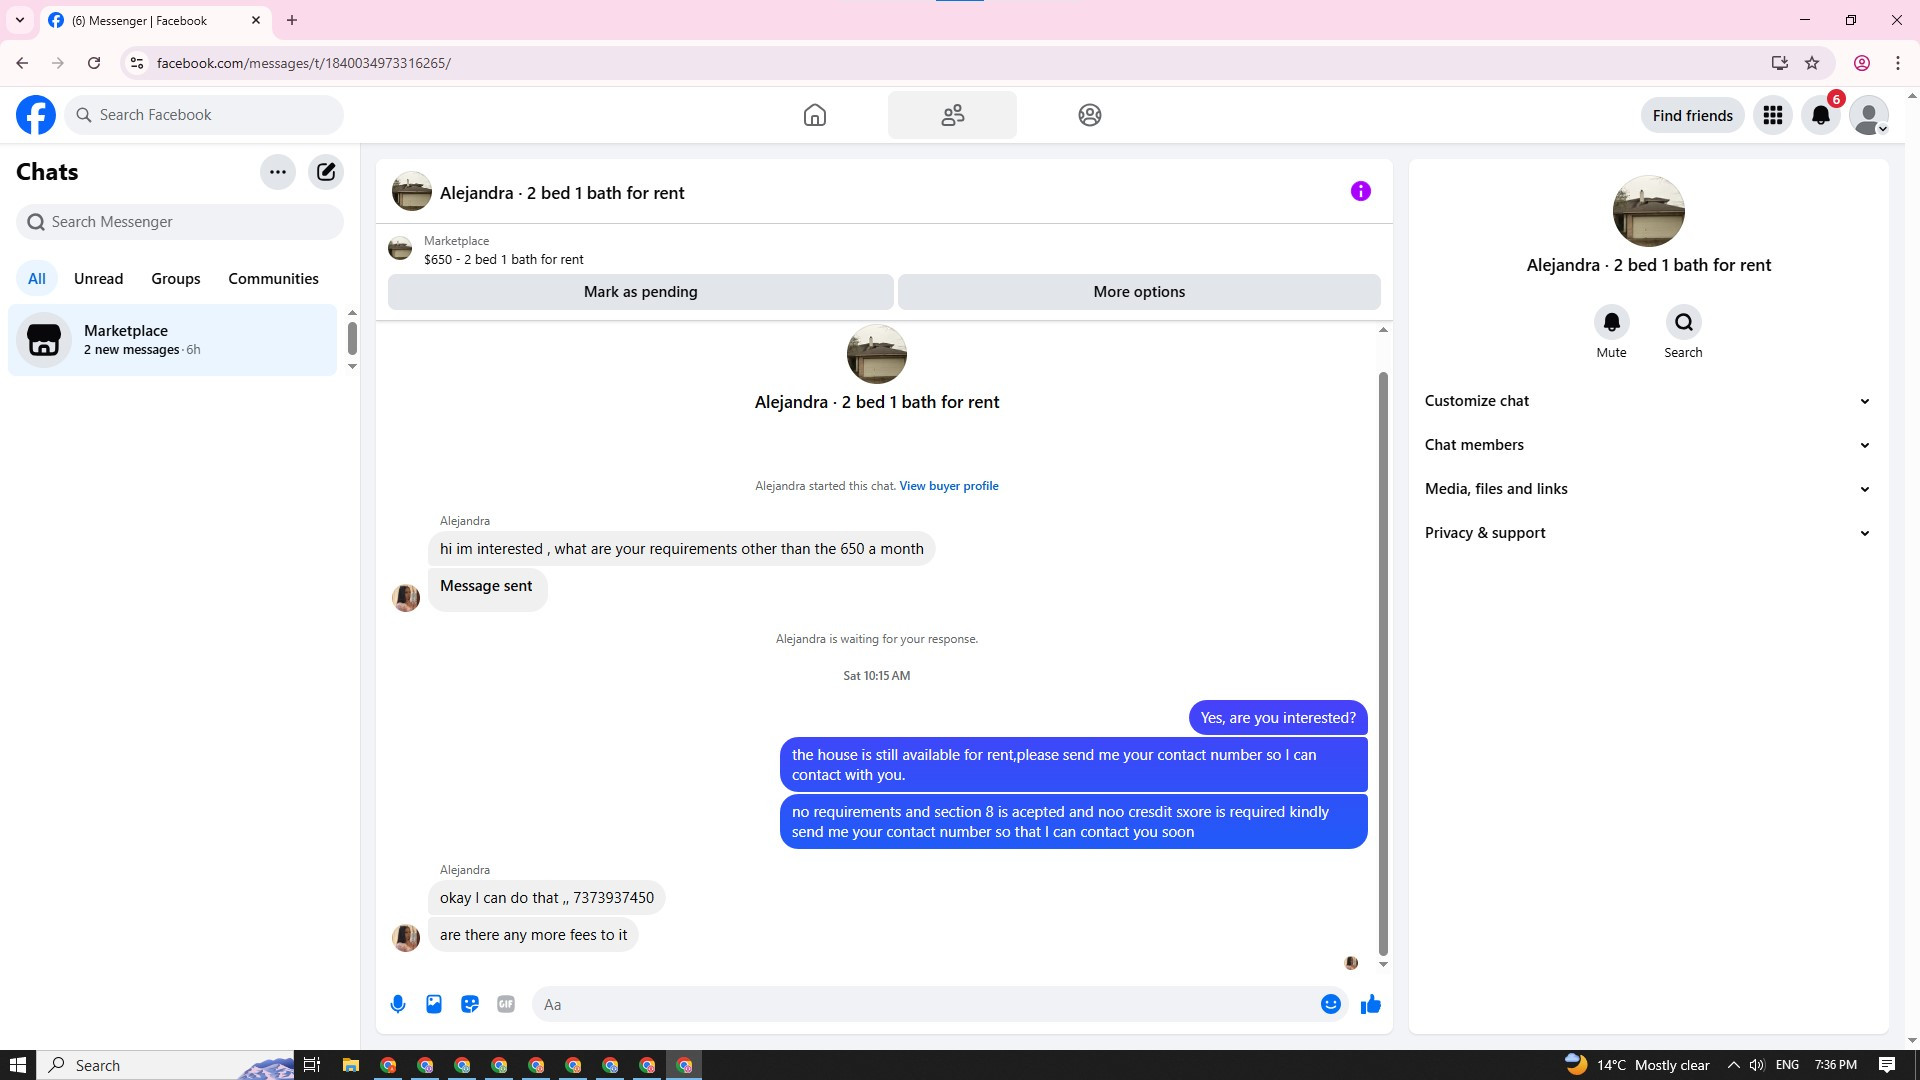The width and height of the screenshot is (1920, 1080).
Task: Expand Privacy & support section
Action: point(1647,533)
